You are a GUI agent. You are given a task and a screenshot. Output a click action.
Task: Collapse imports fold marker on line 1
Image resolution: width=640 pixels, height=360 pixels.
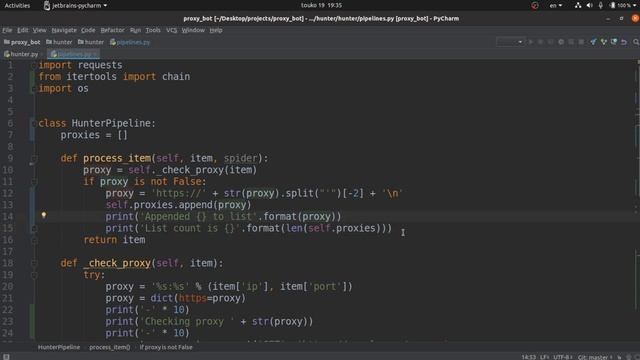[x=34, y=65]
